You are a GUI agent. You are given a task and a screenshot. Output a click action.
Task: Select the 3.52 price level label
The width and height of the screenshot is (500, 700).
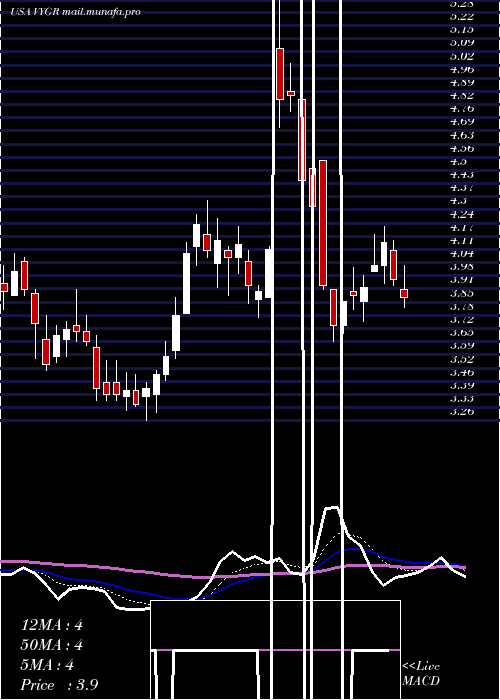pos(462,359)
